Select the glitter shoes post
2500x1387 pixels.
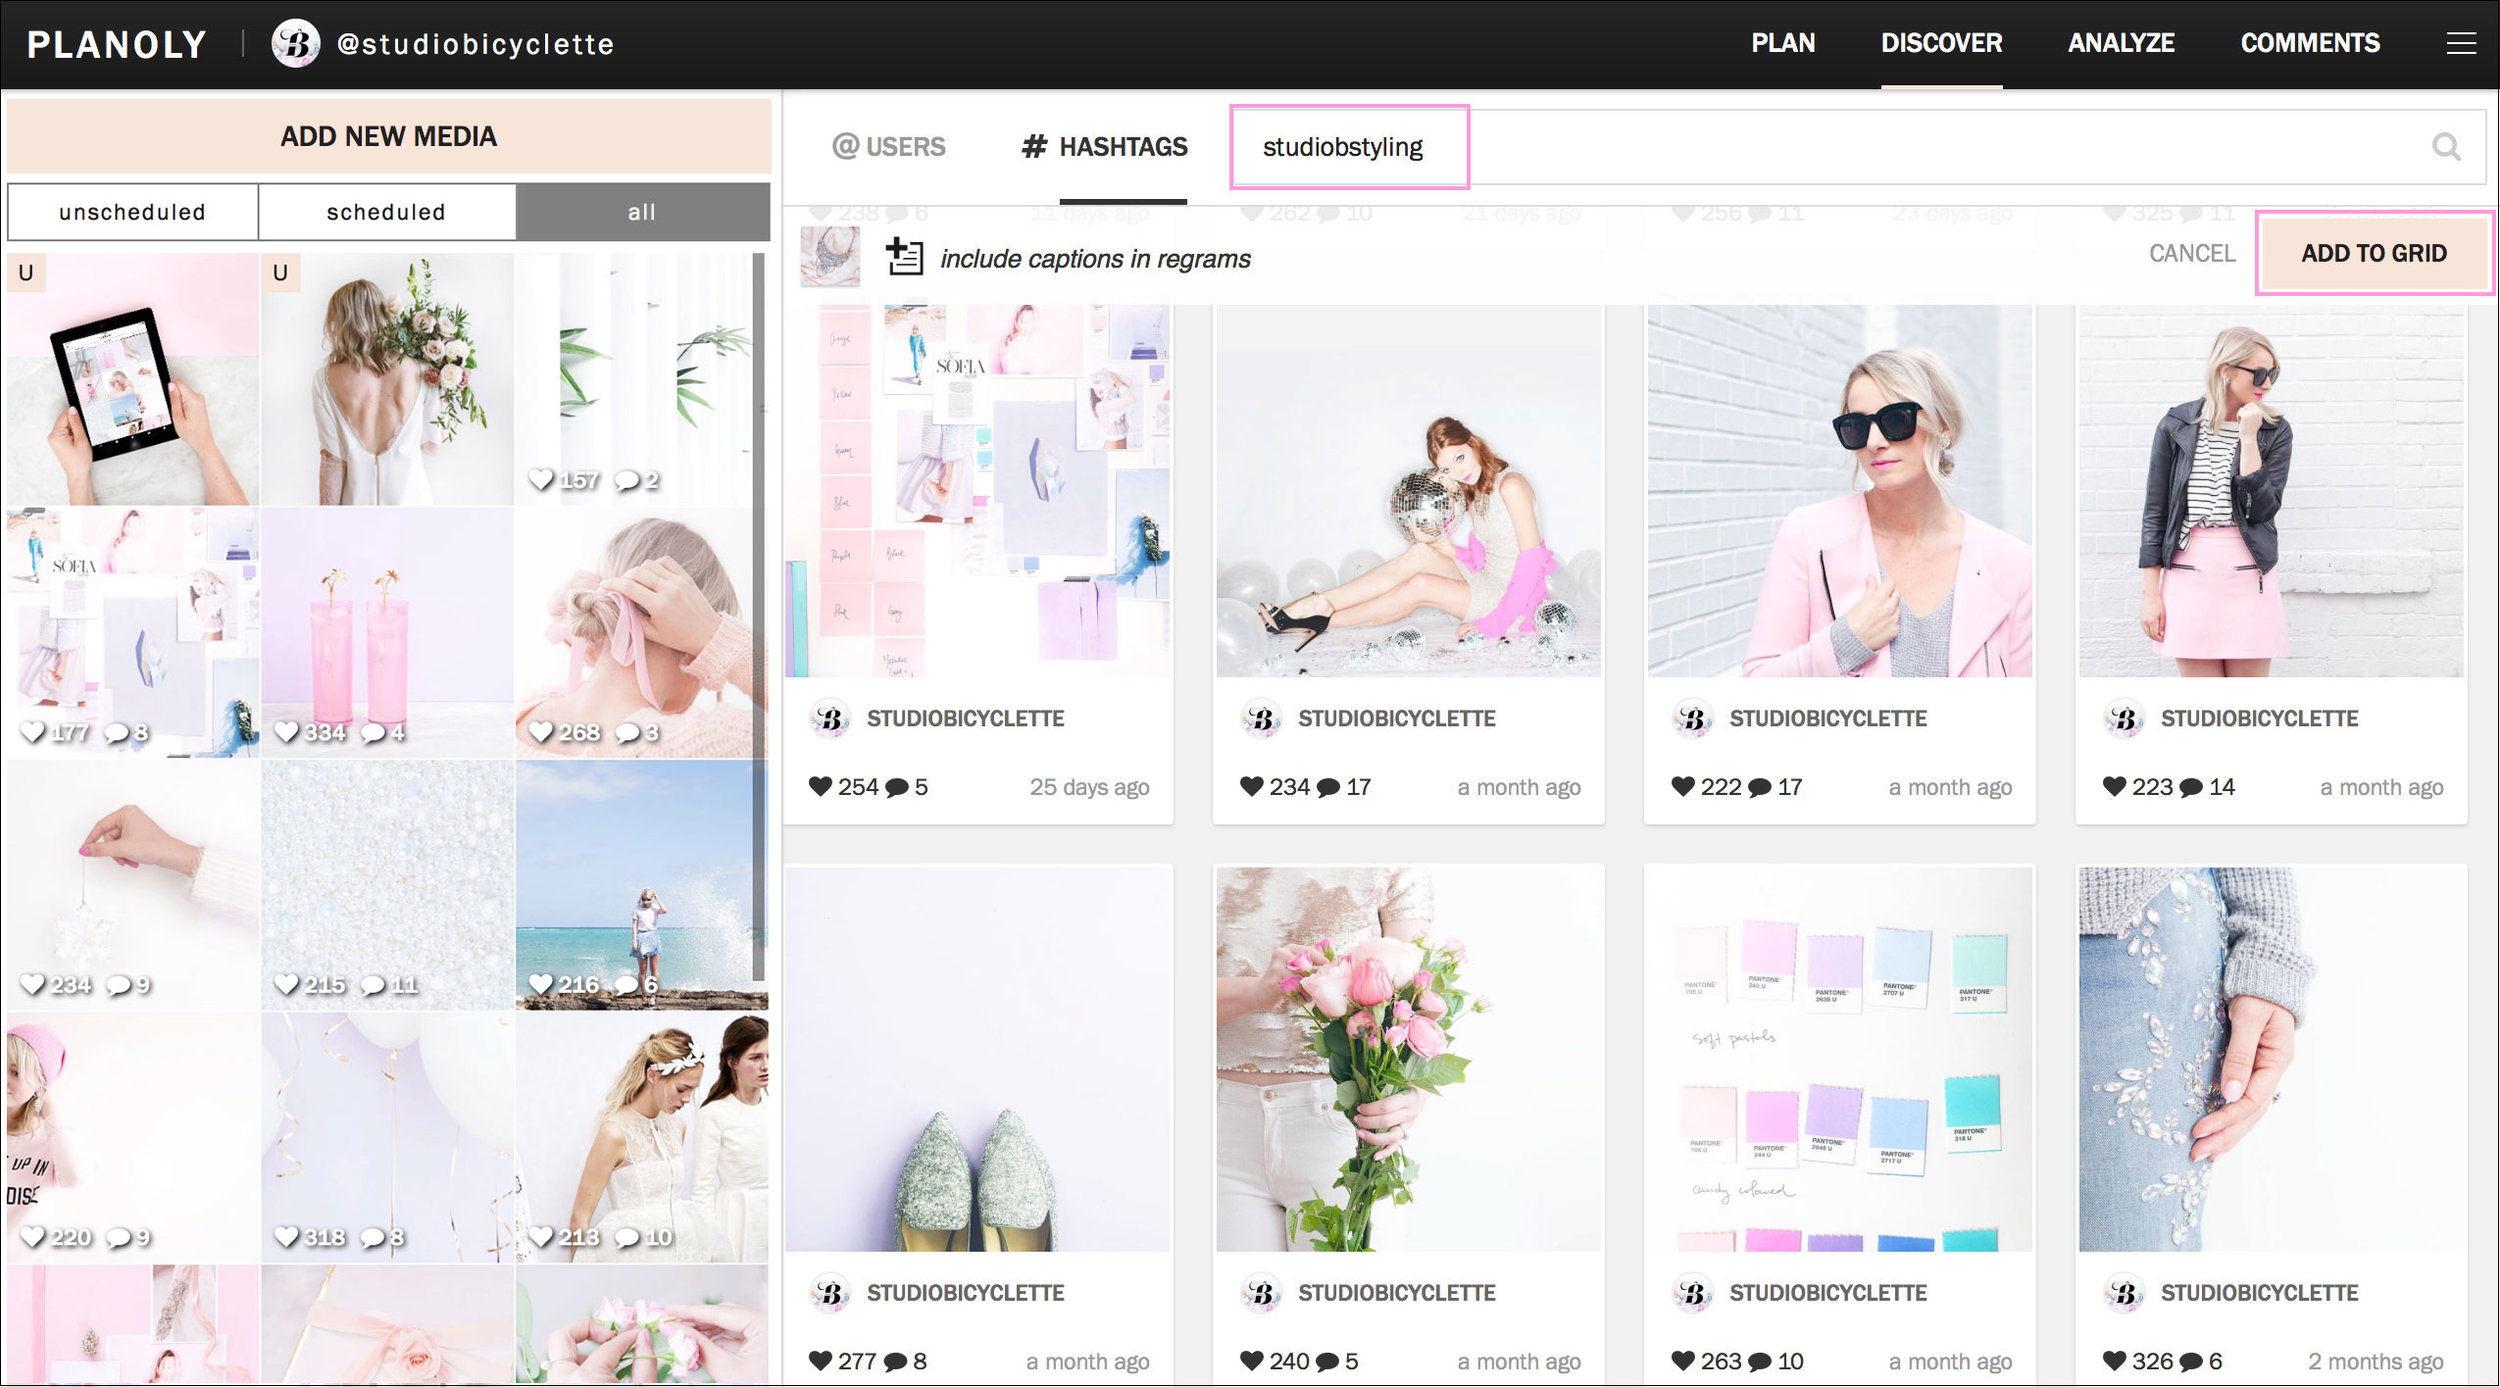977,1059
